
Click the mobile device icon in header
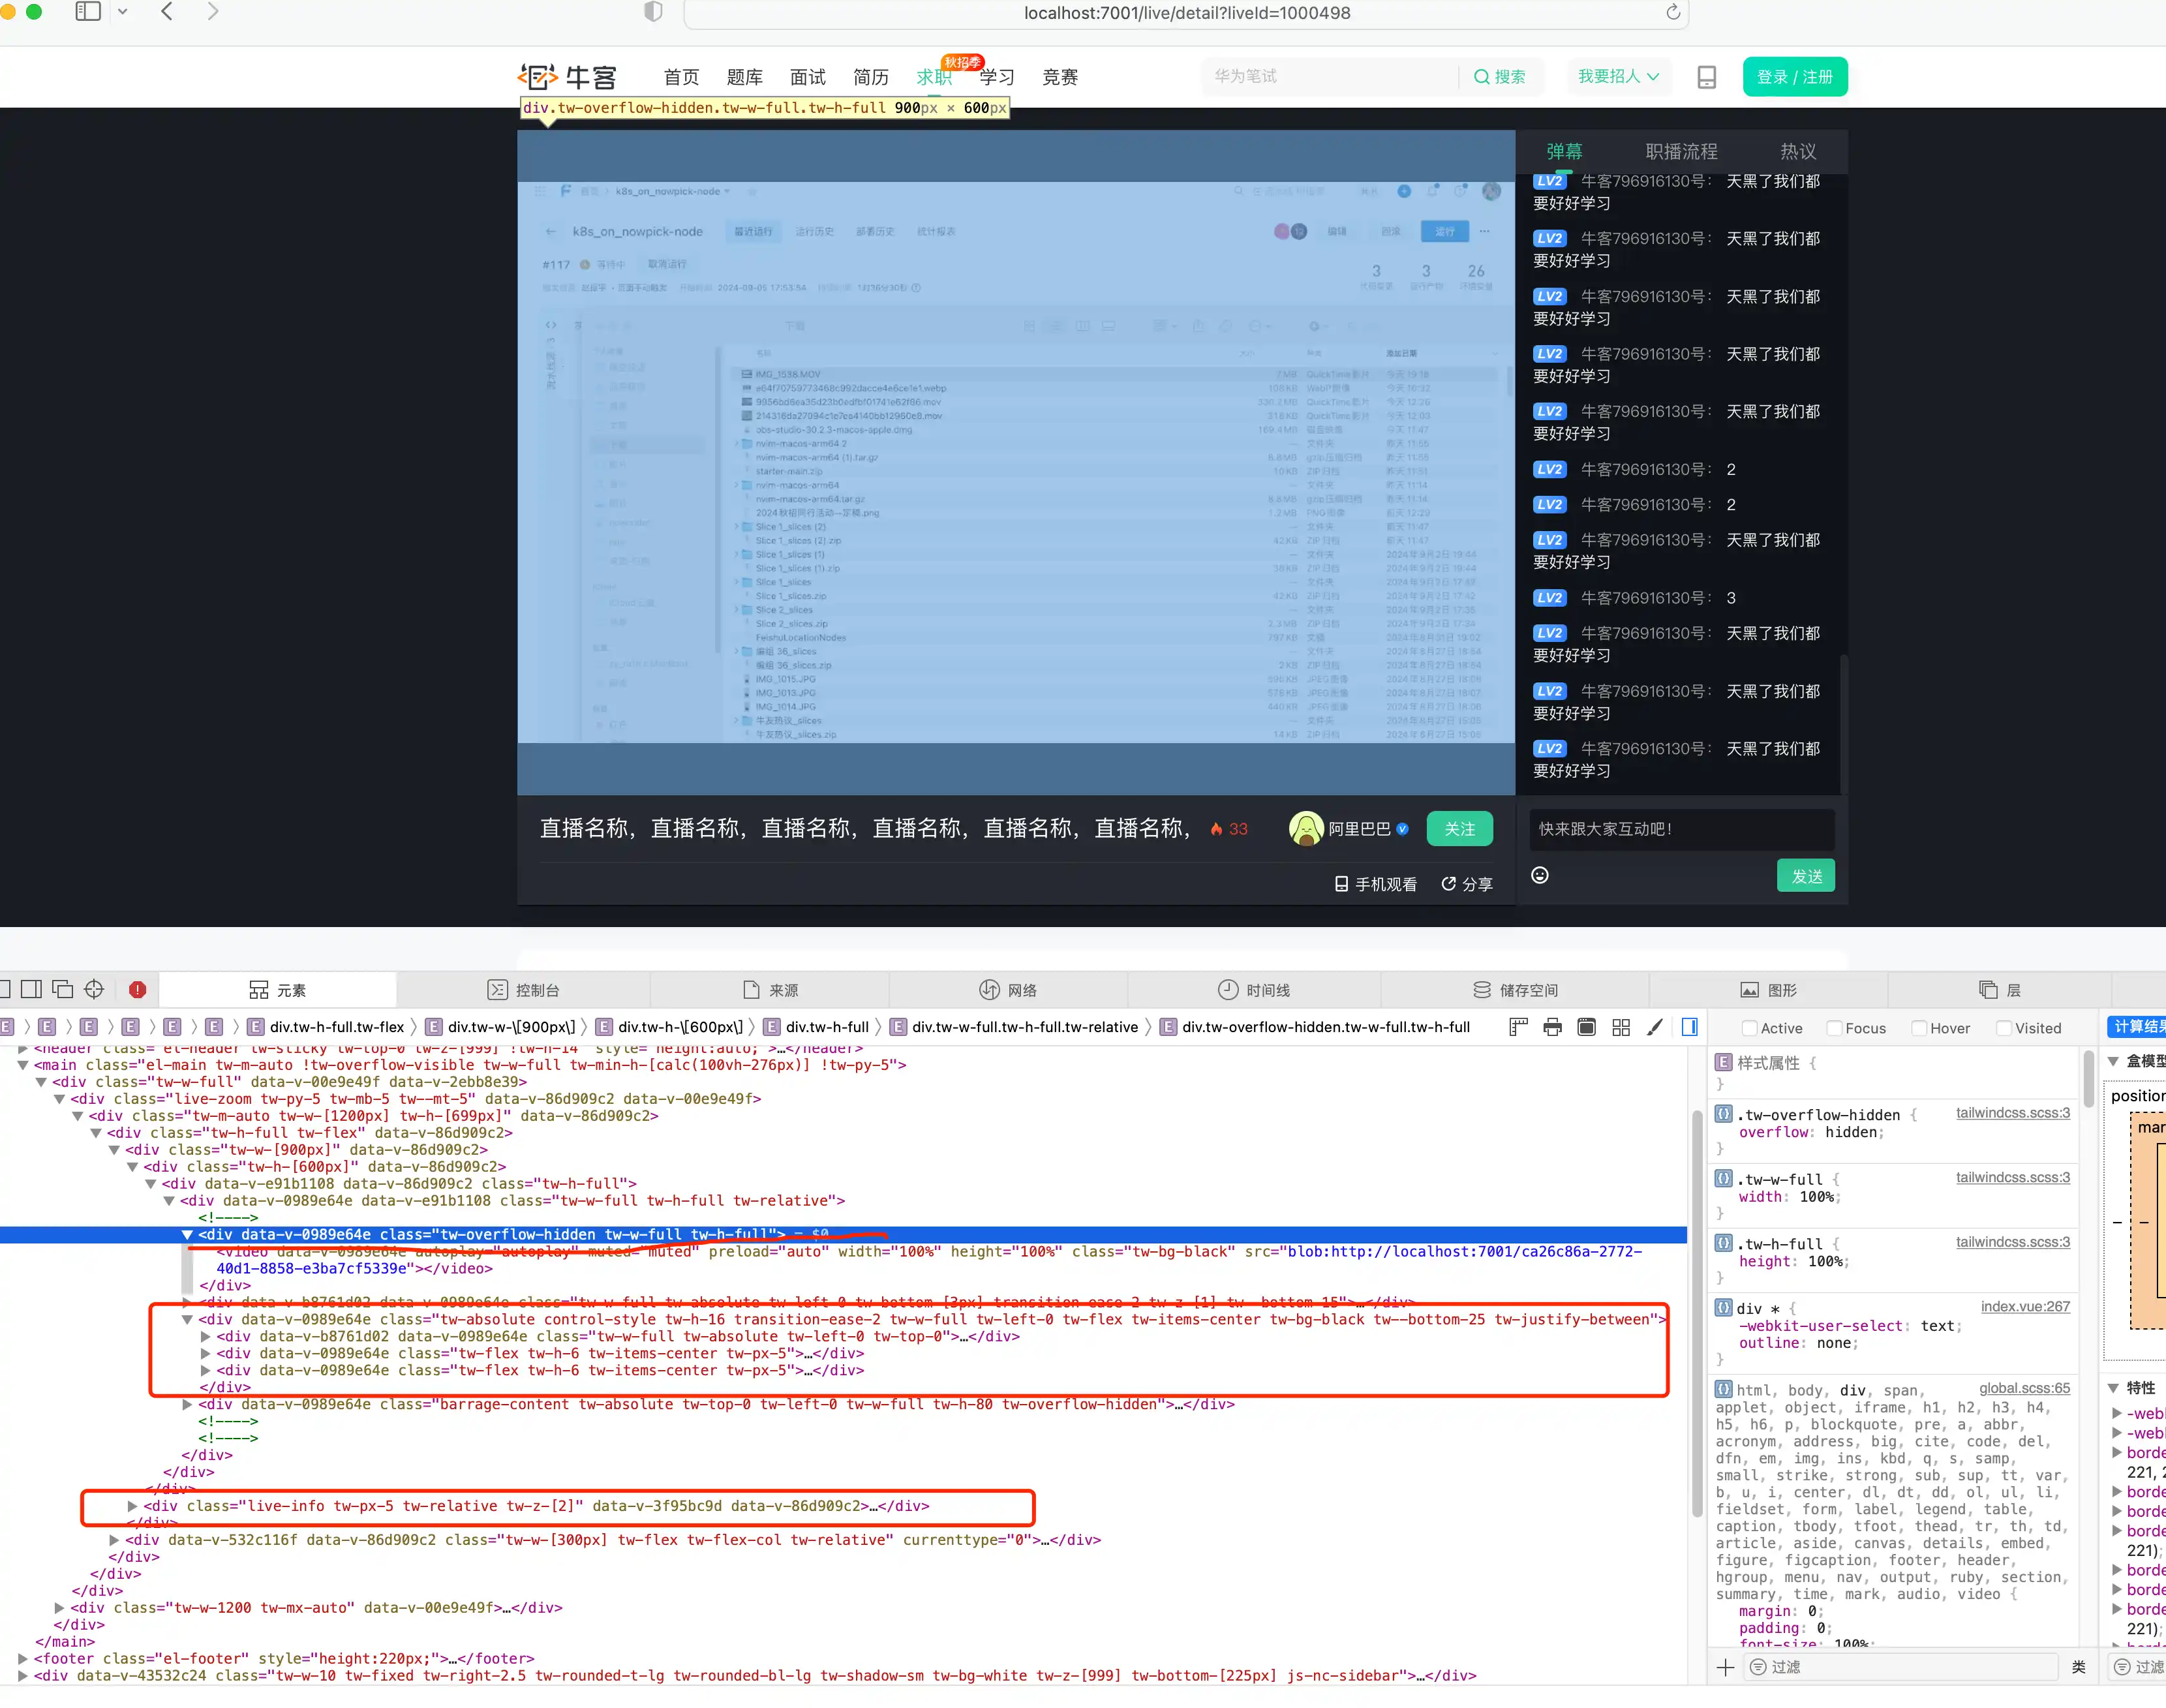[1707, 77]
